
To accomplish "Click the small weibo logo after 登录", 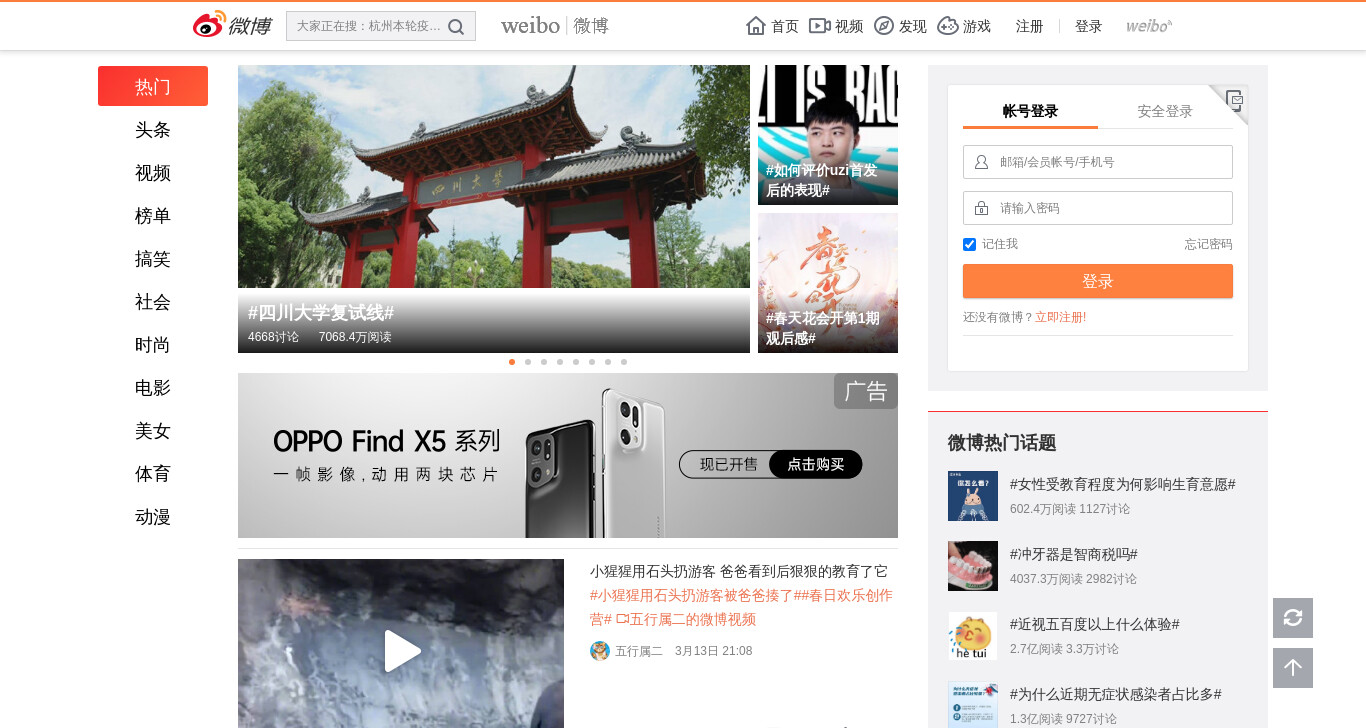I will pos(1149,26).
